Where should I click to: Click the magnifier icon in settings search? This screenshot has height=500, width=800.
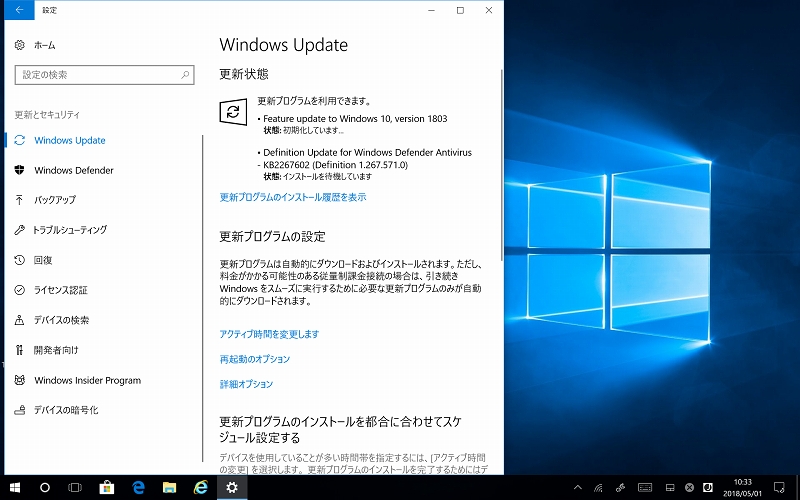185,75
